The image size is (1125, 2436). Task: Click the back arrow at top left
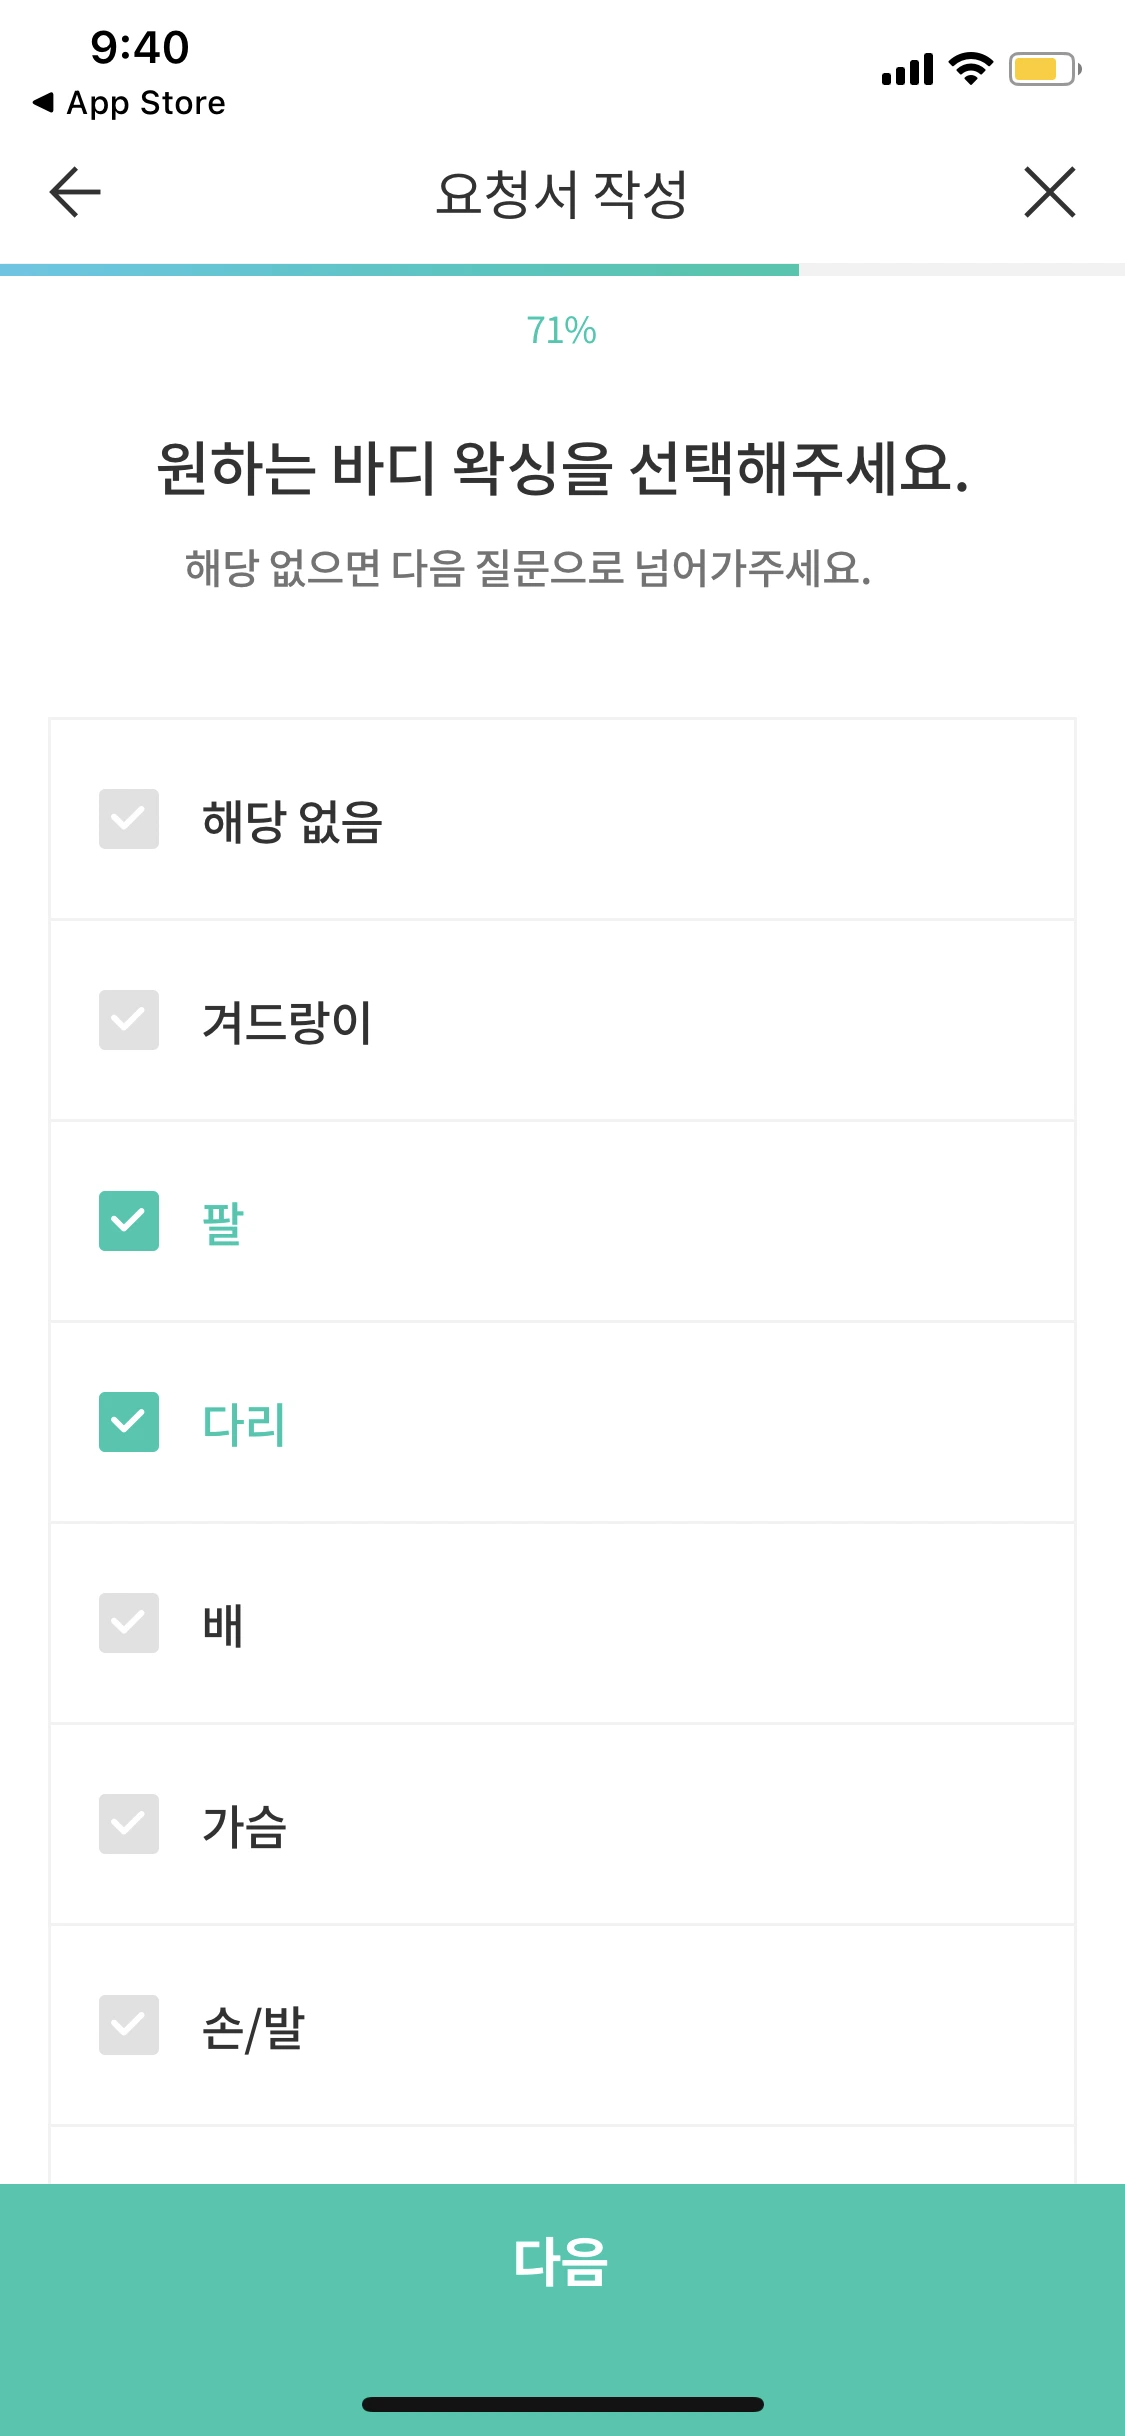pos(72,193)
